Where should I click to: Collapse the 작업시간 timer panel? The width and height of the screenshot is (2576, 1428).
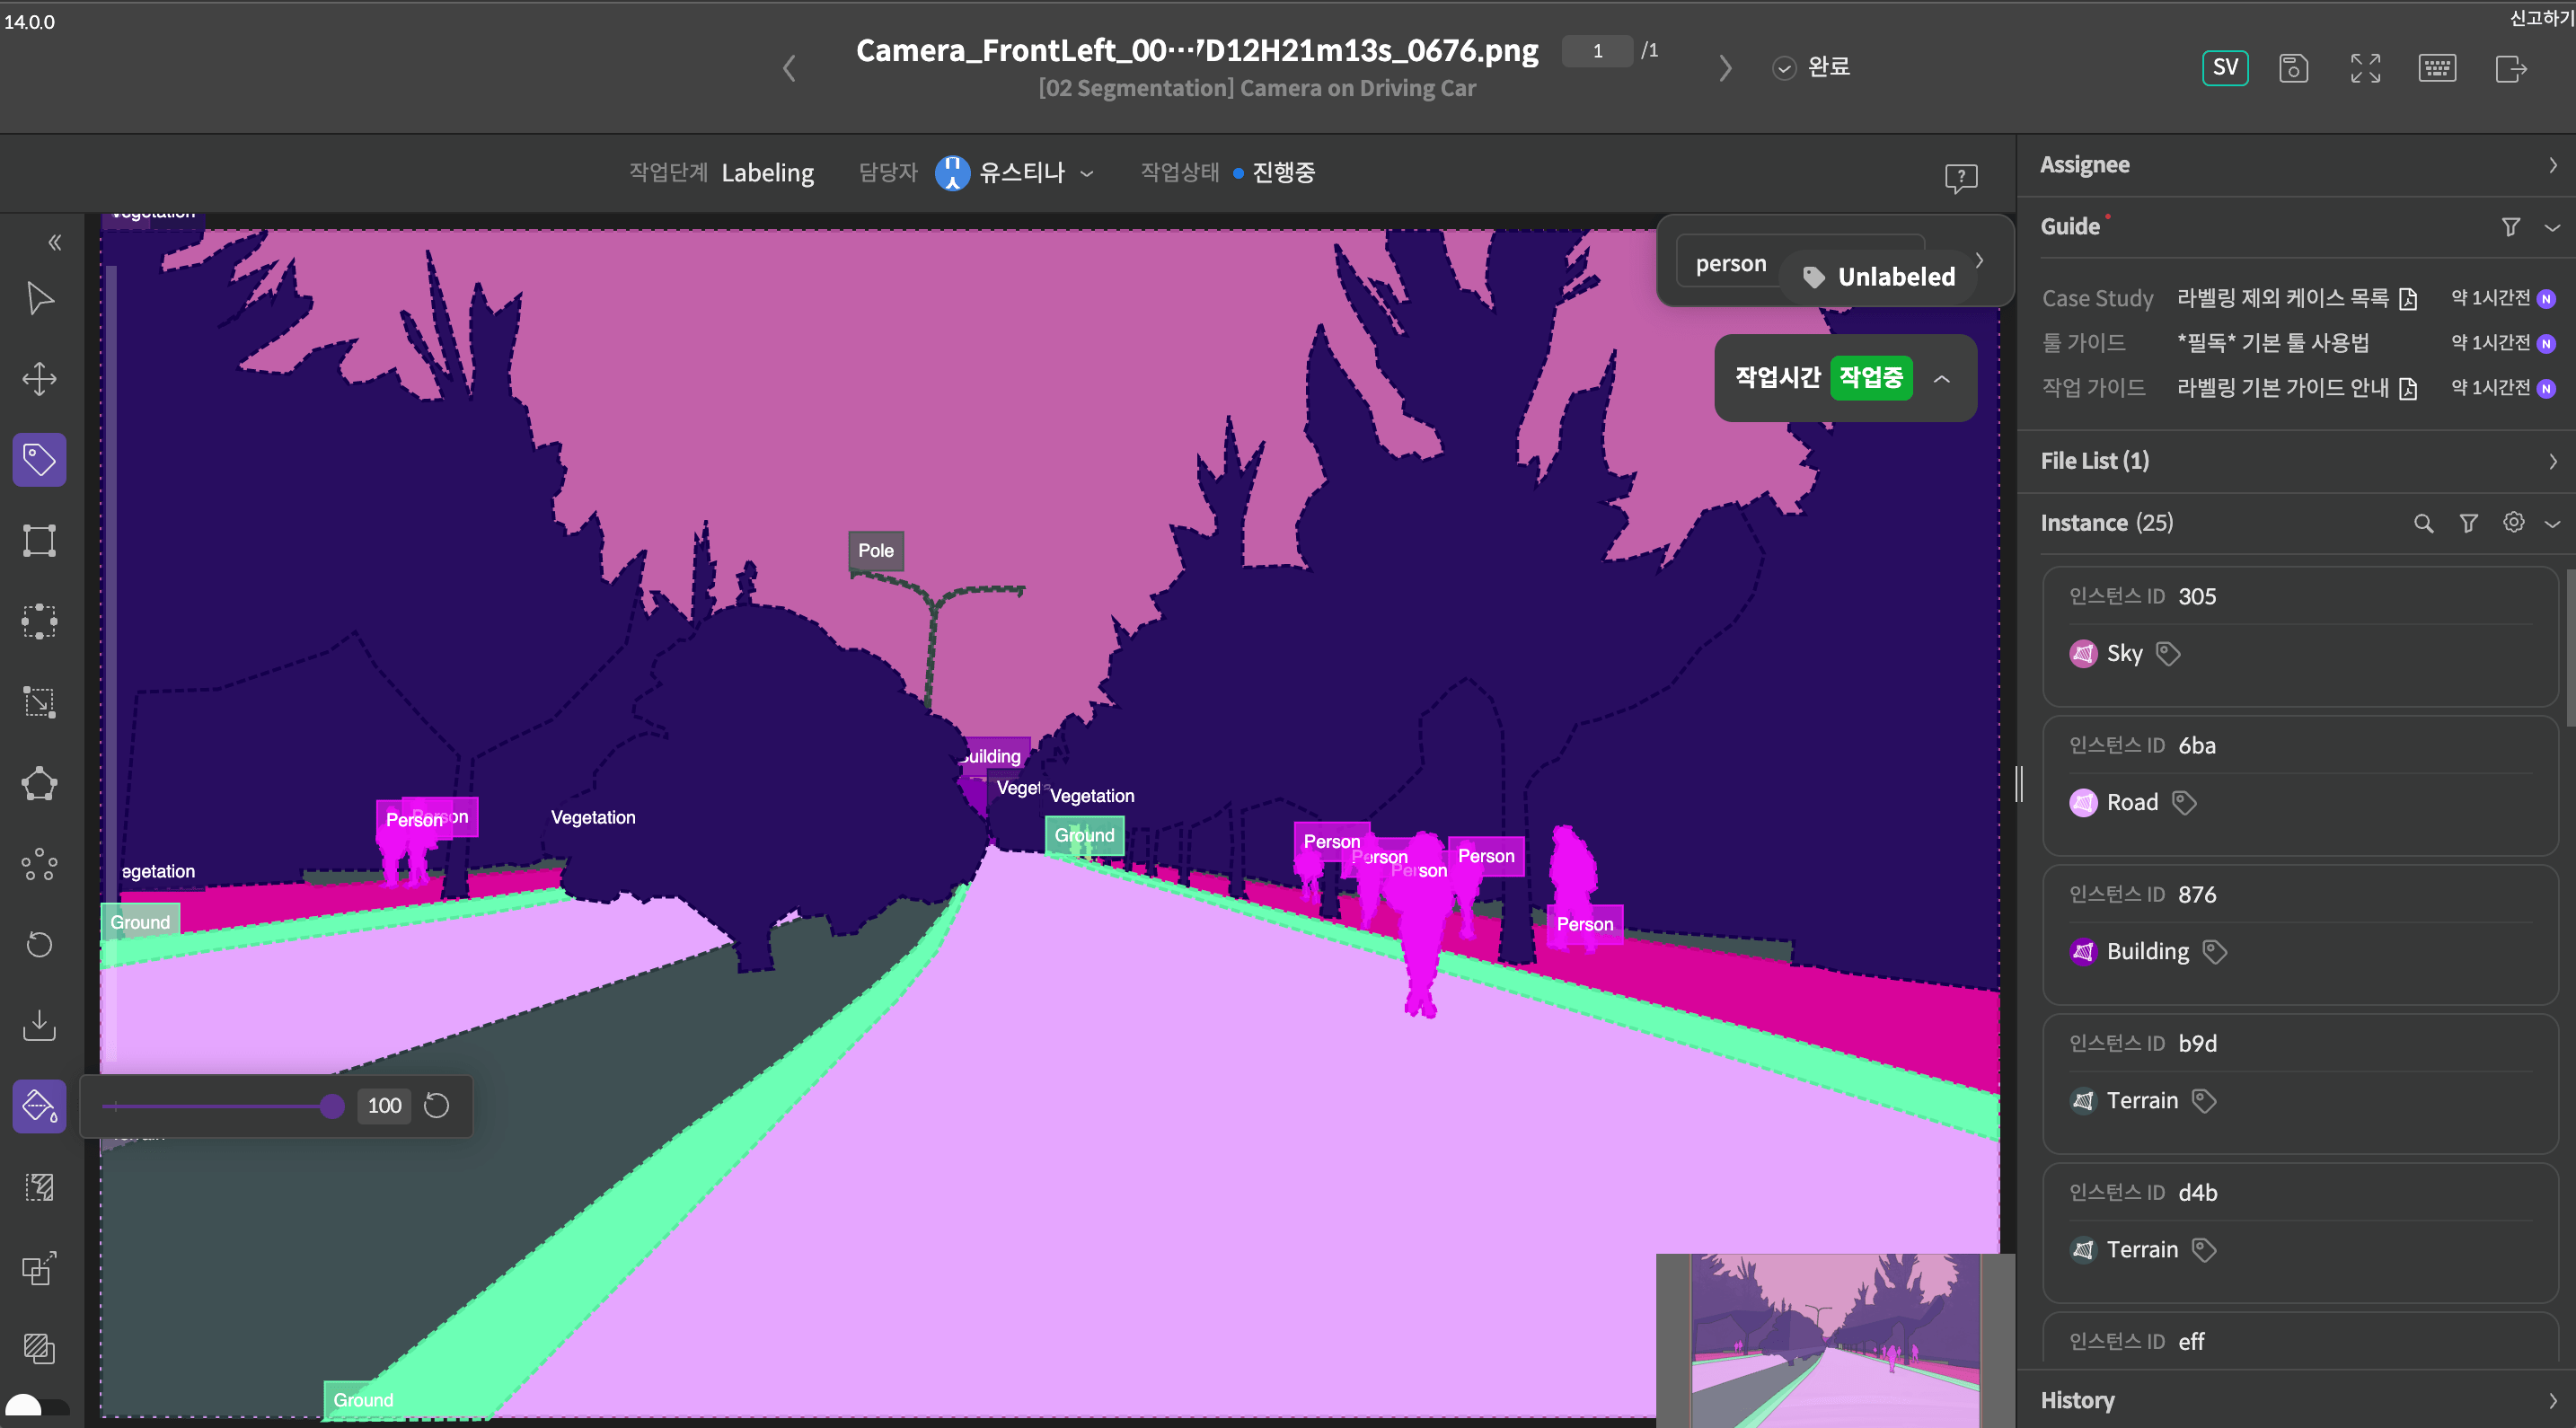click(x=1941, y=379)
